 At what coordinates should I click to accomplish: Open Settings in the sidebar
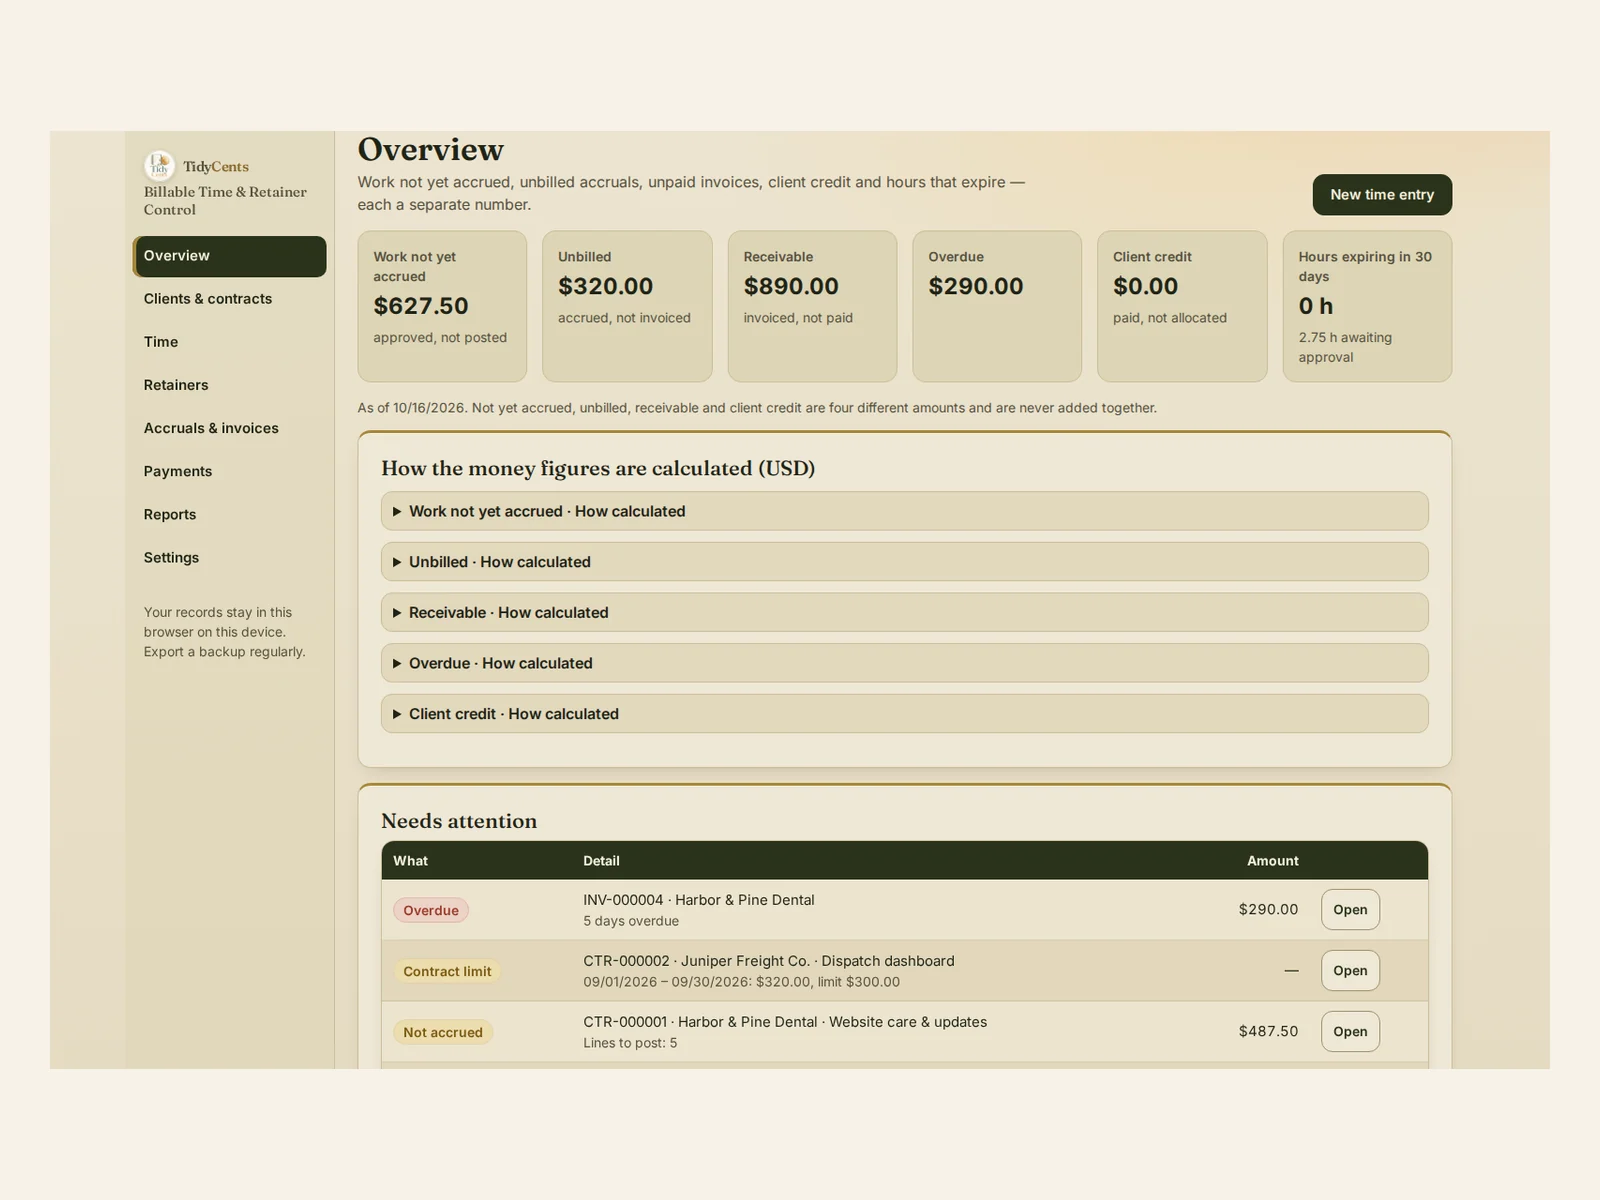(x=229, y=557)
